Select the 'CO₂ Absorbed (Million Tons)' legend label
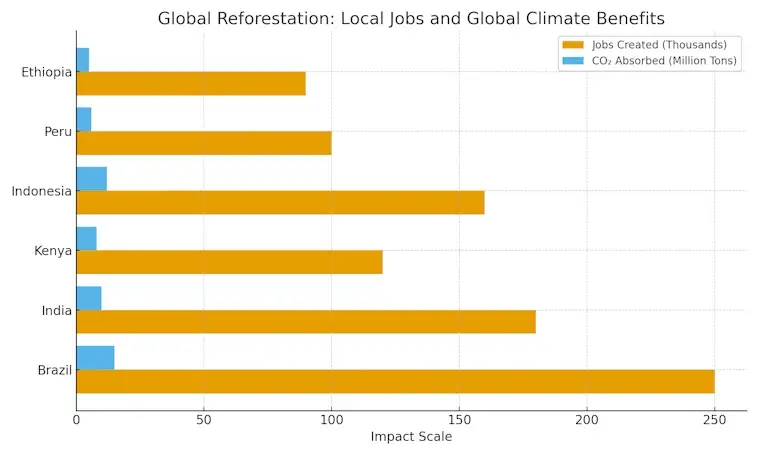758x455 pixels. (664, 61)
